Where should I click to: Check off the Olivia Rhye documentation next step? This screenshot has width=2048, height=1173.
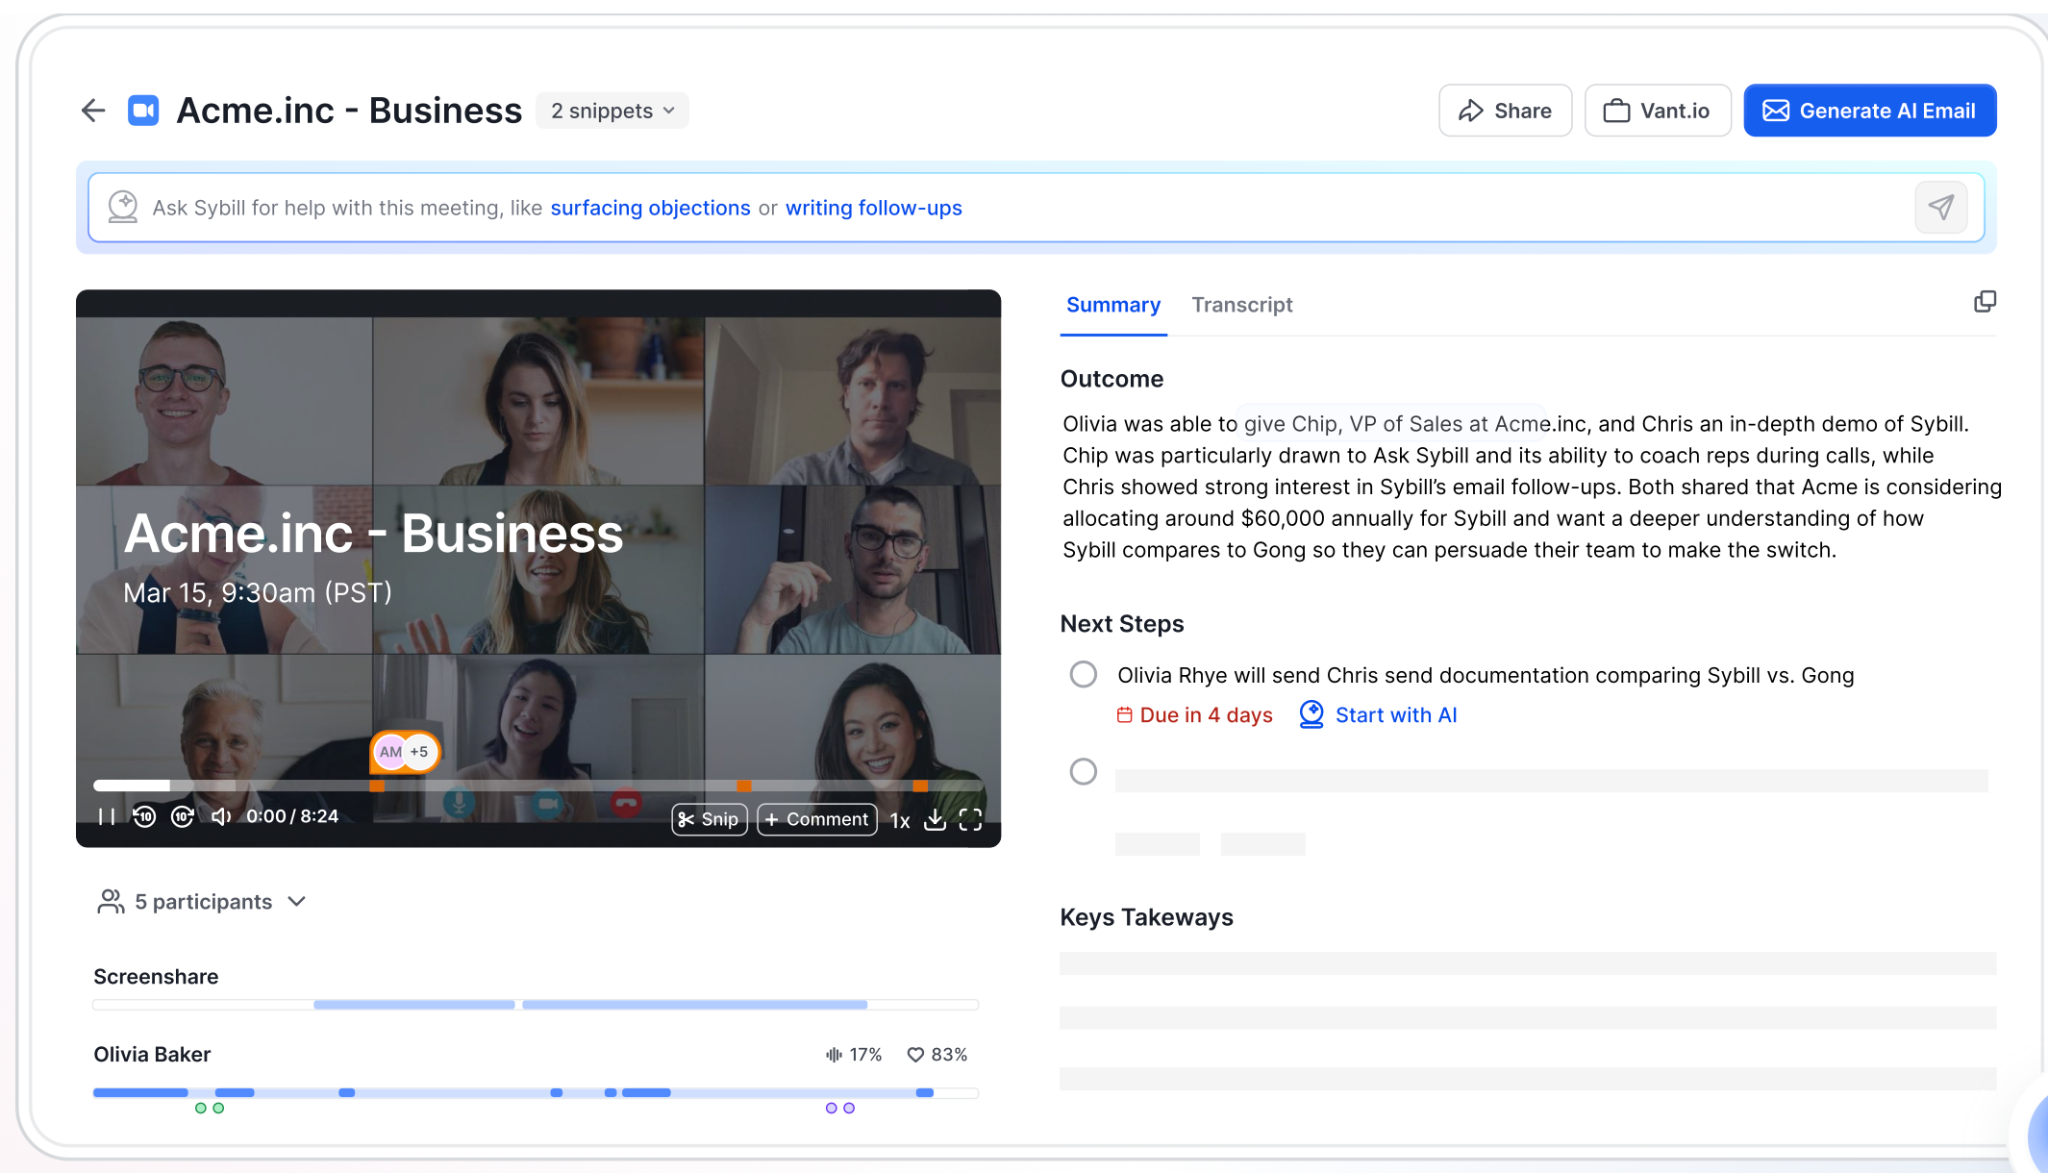pos(1083,674)
